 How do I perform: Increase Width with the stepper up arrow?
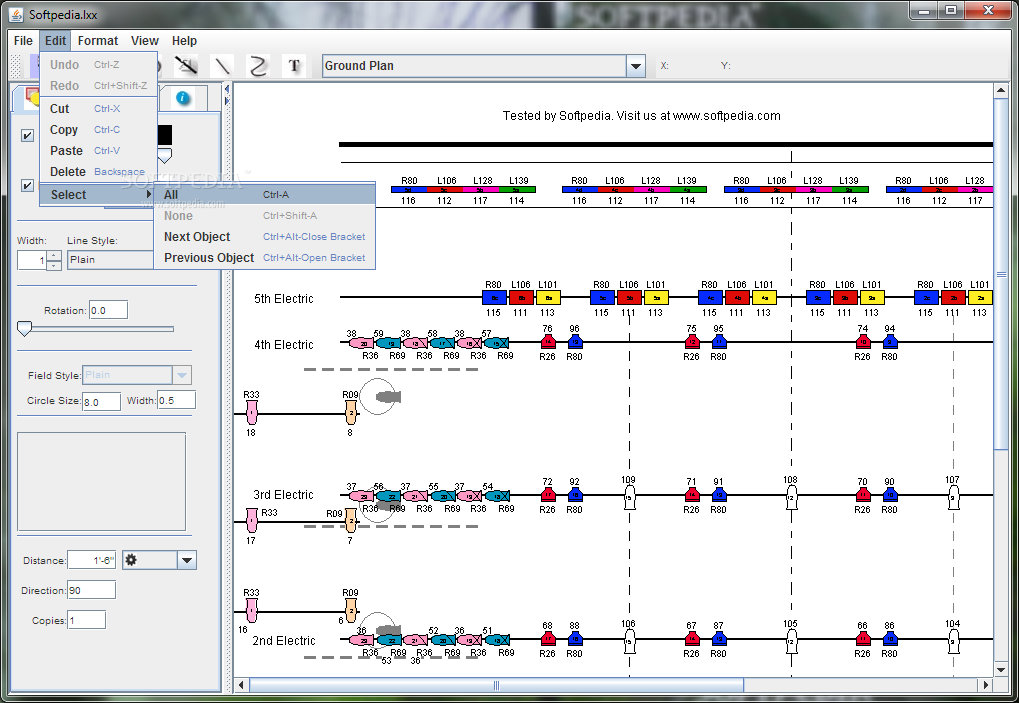point(54,255)
